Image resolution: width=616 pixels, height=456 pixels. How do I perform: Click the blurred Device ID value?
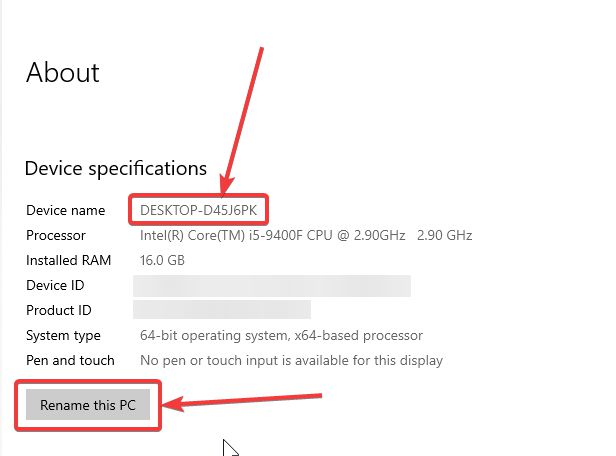(x=272, y=286)
